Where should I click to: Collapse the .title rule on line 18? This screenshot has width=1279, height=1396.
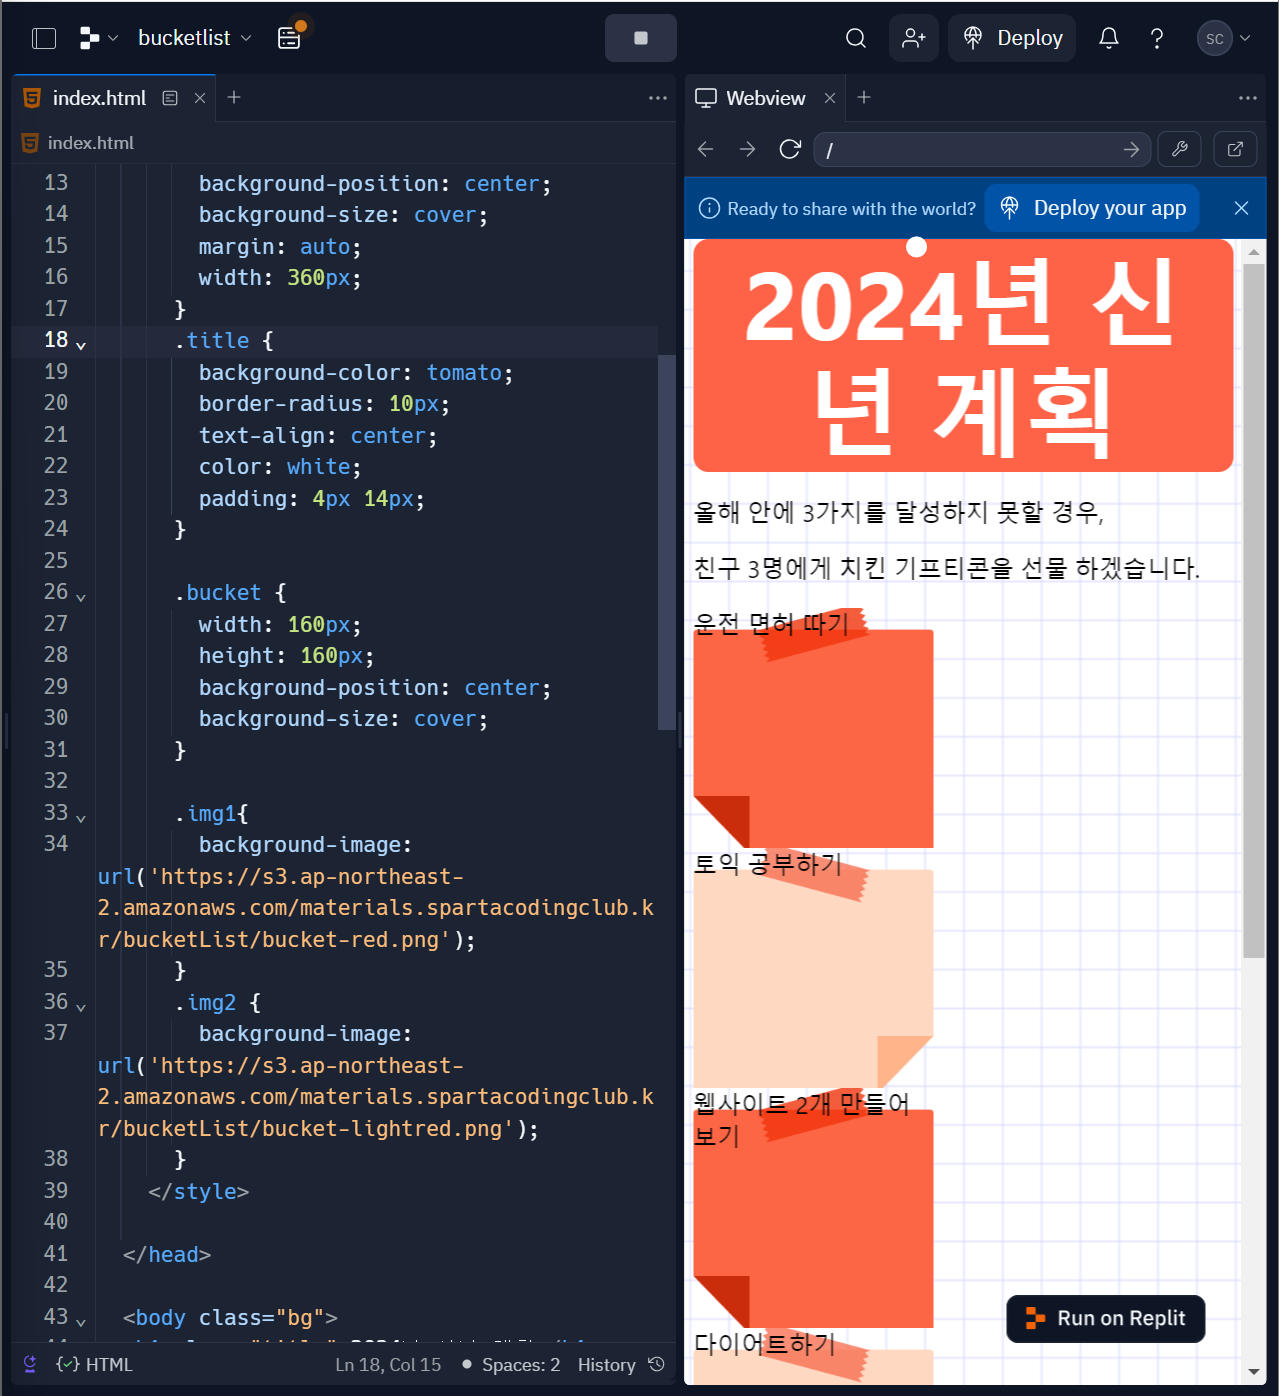coord(81,344)
